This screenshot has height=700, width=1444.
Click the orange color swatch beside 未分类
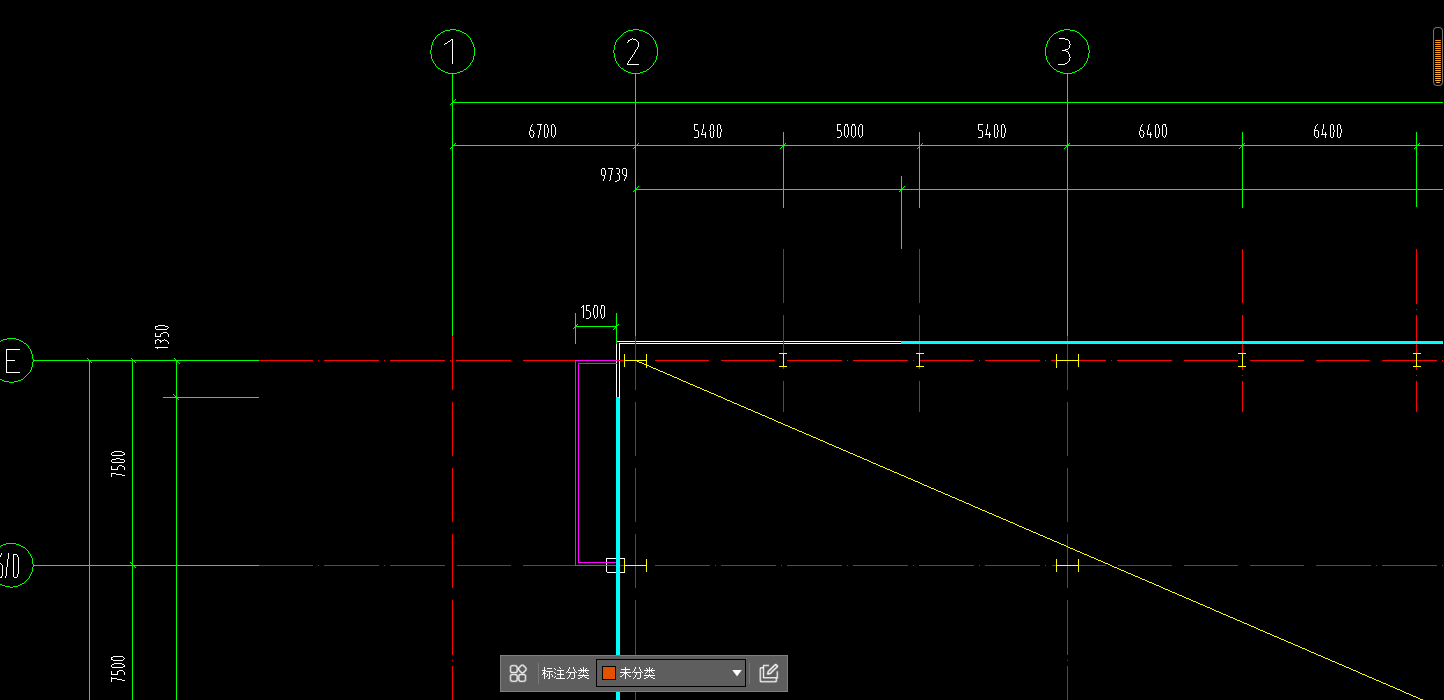click(x=608, y=673)
